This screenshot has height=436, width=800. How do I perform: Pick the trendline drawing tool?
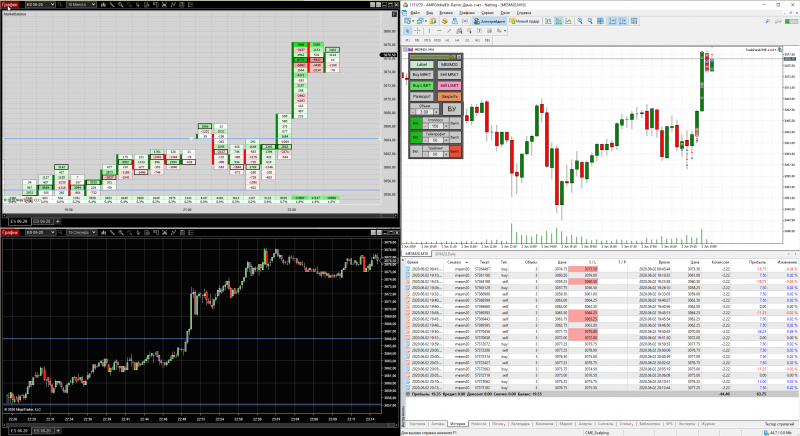pyautogui.click(x=449, y=31)
